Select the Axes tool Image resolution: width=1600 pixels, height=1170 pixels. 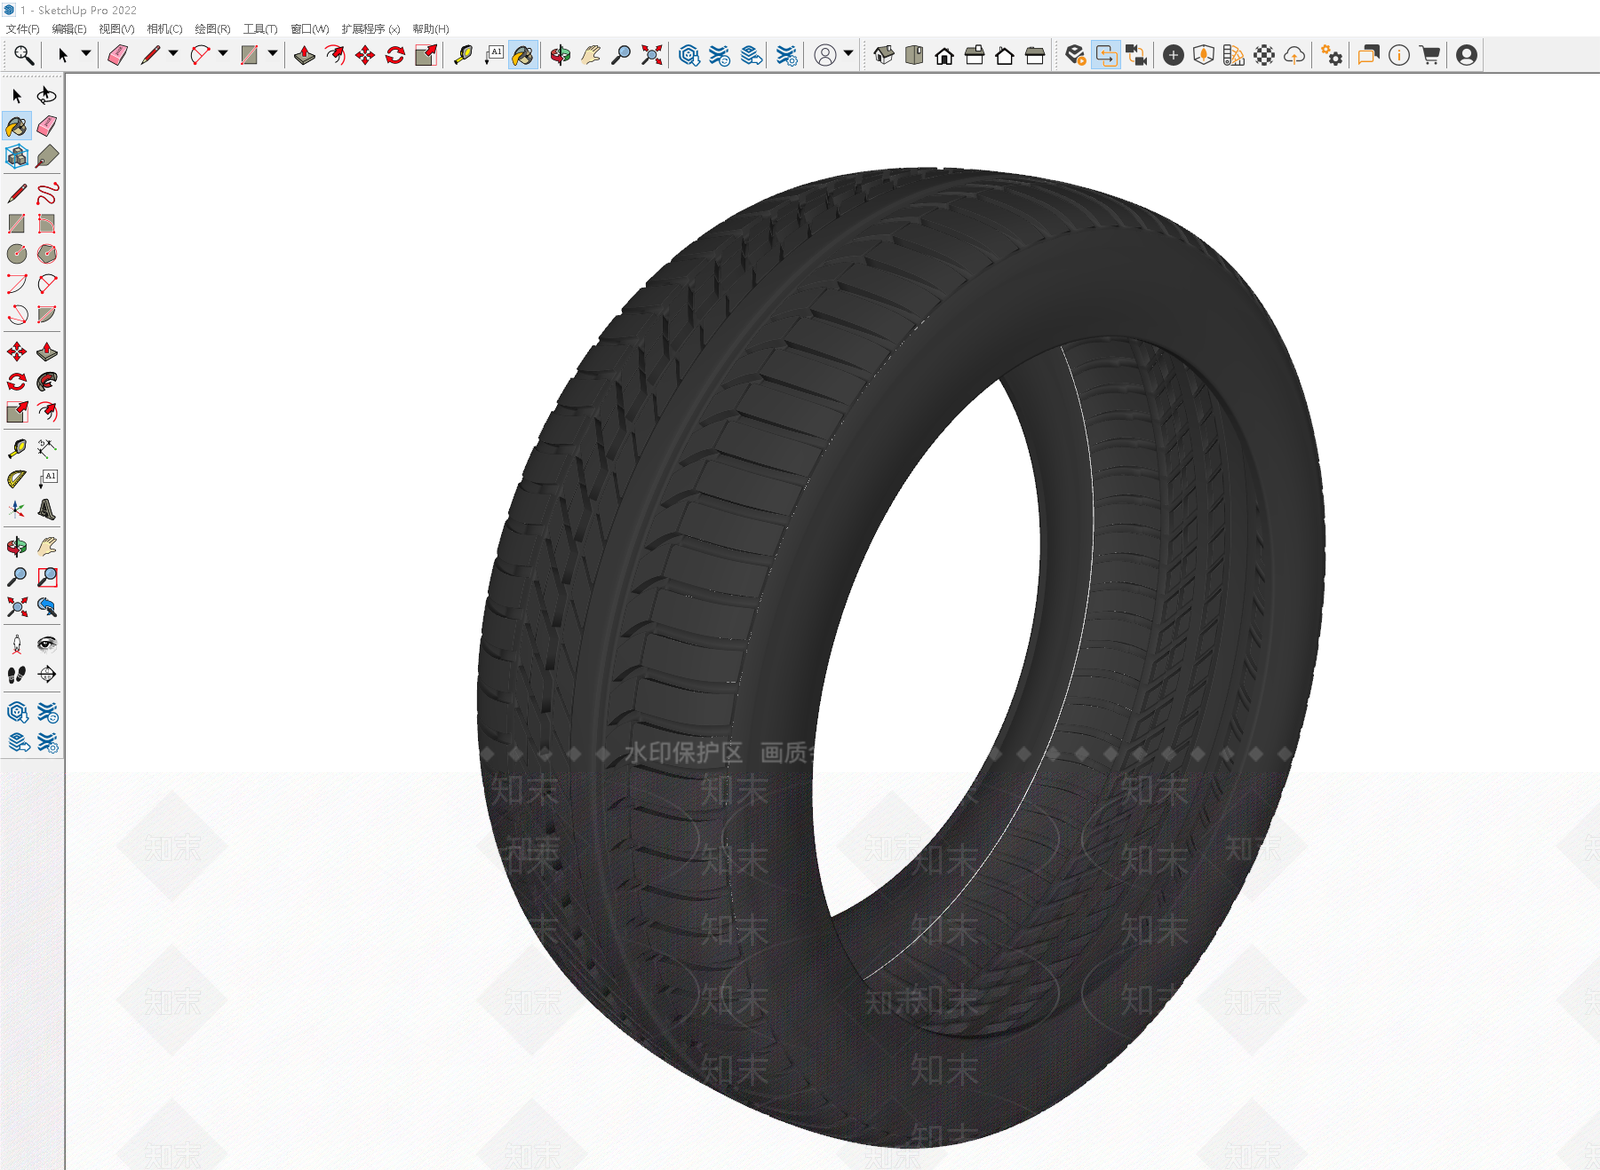pyautogui.click(x=17, y=509)
